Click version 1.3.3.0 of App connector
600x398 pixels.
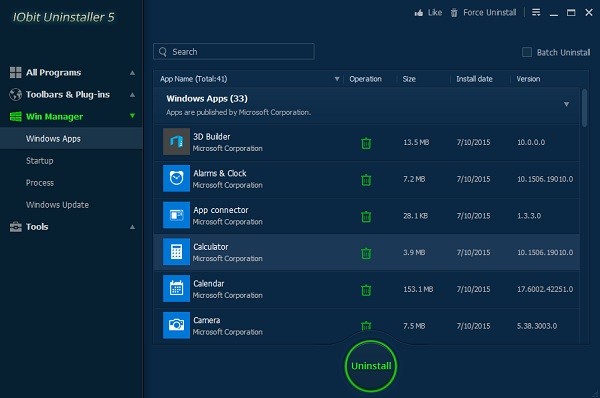tap(529, 216)
